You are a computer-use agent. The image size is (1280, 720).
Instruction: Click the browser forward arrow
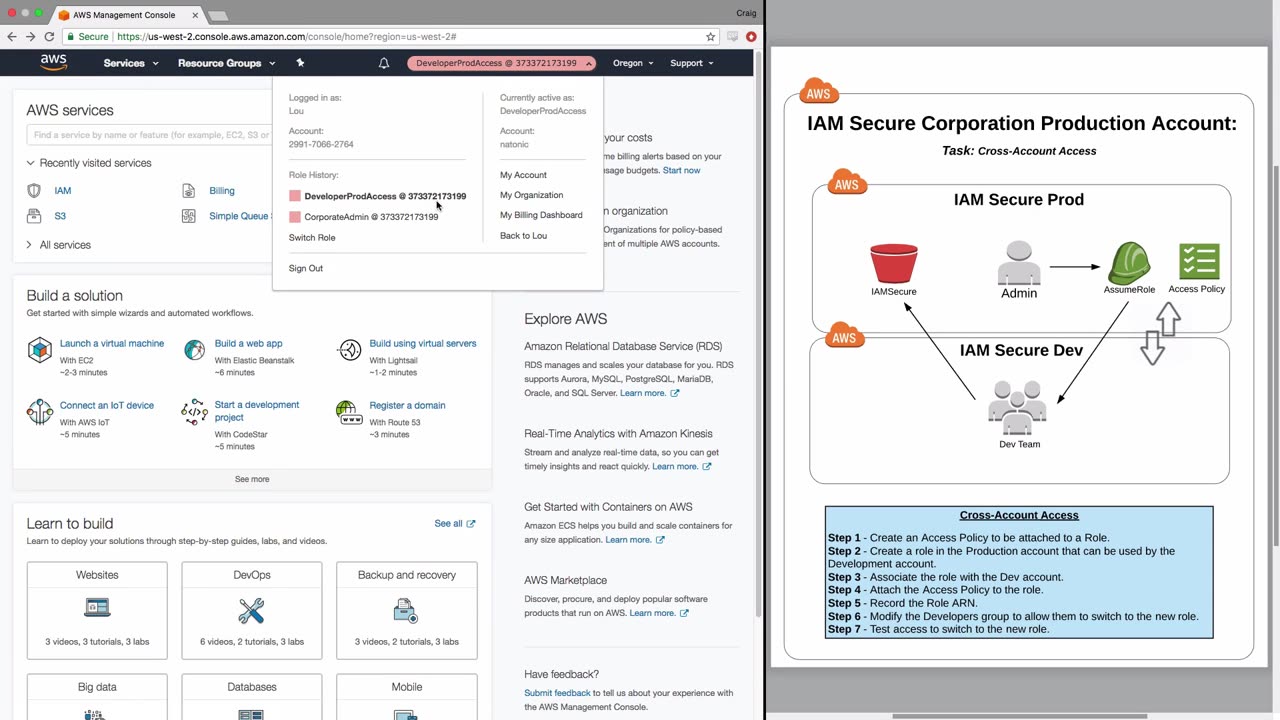click(x=30, y=37)
